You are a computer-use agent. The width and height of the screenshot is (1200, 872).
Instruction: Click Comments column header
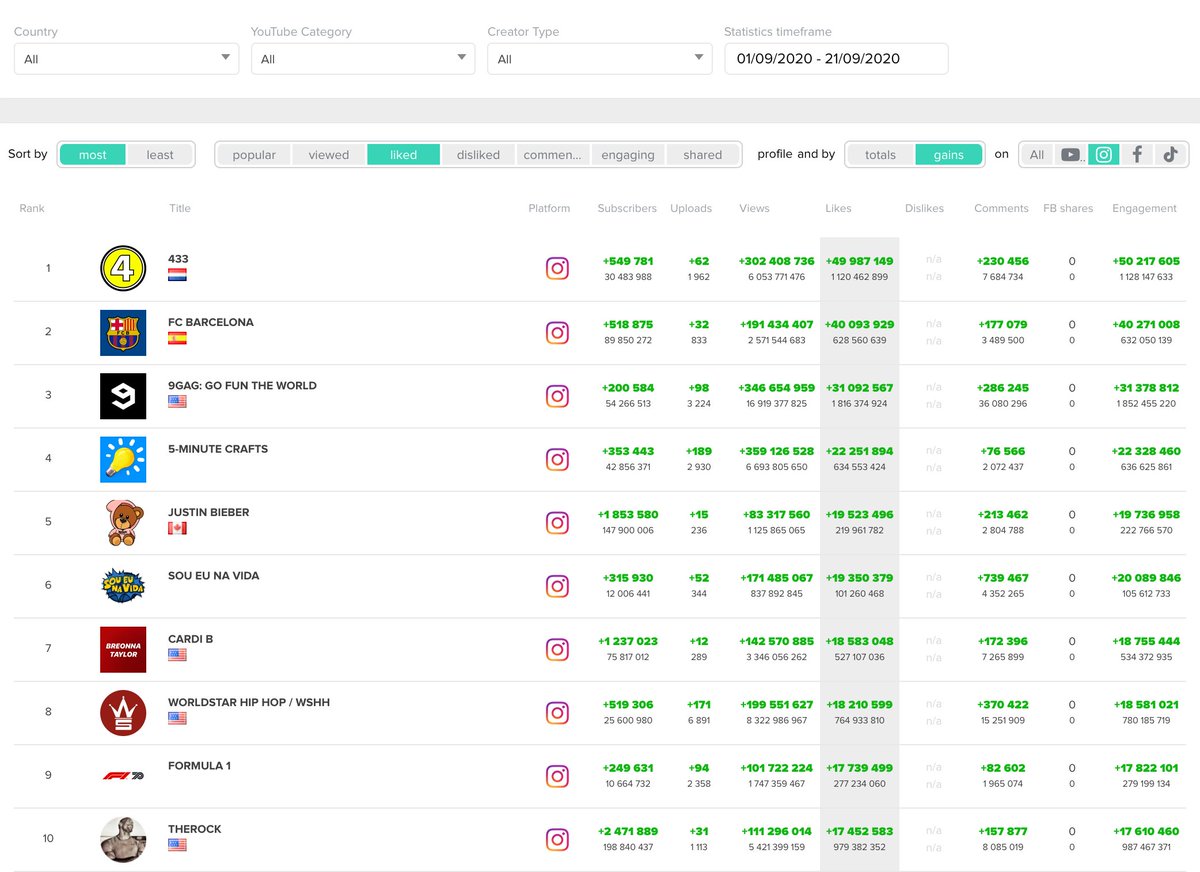coord(1001,209)
